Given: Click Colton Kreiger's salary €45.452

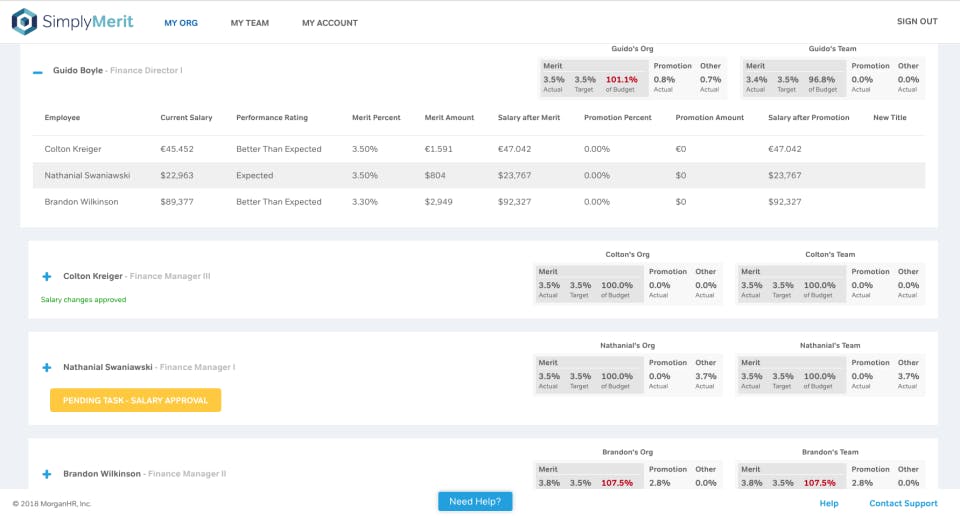Looking at the screenshot, I should tap(176, 149).
